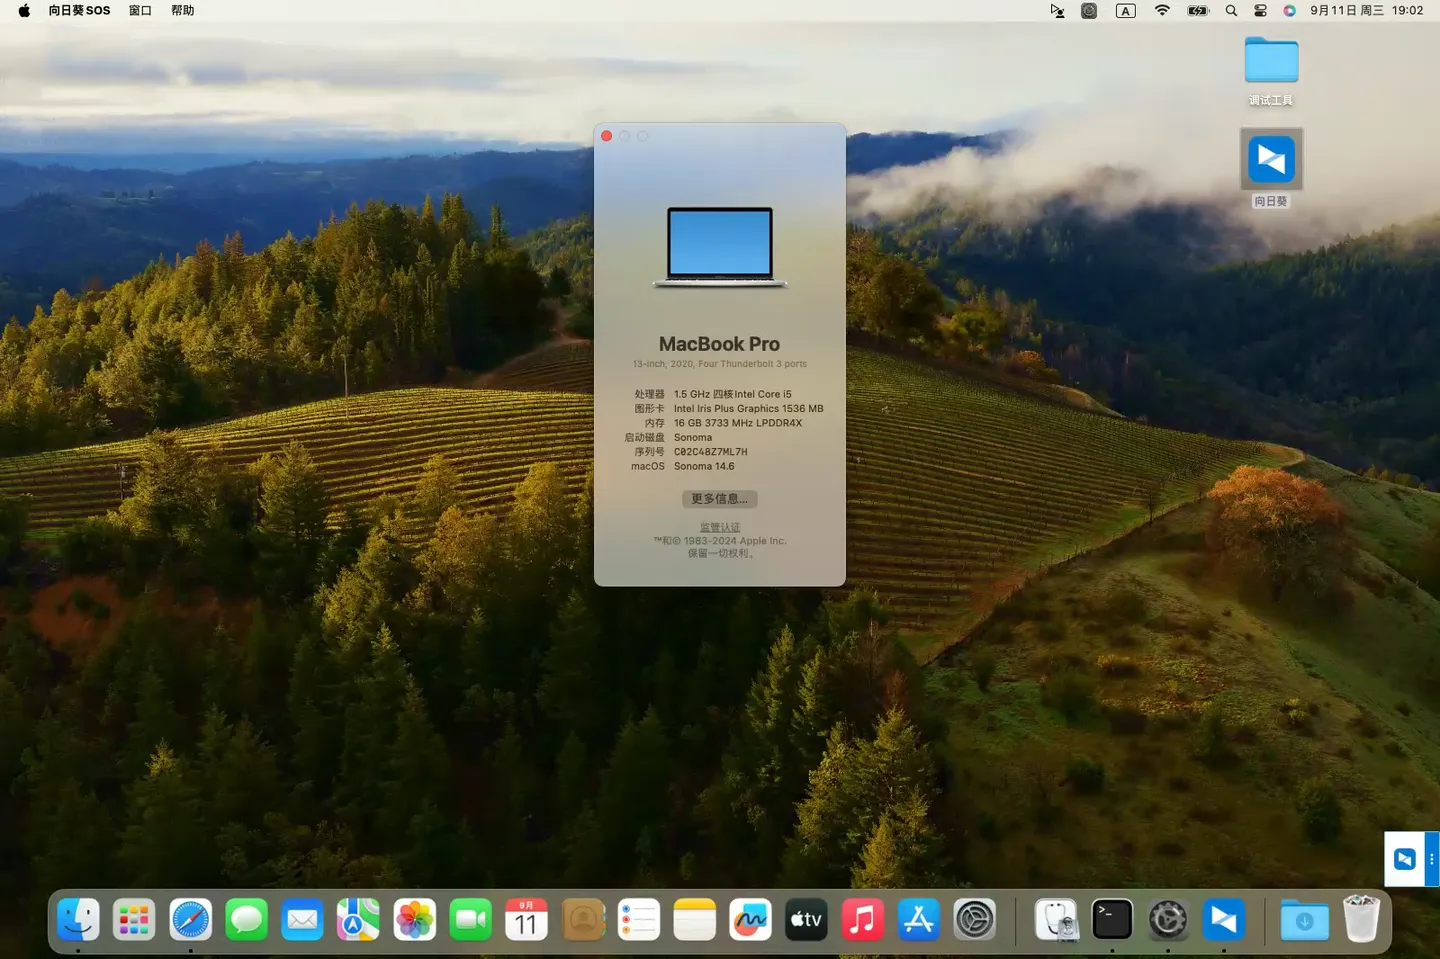Viewport: 1440px width, 959px height.
Task: Open App Store from the Dock
Action: (x=918, y=919)
